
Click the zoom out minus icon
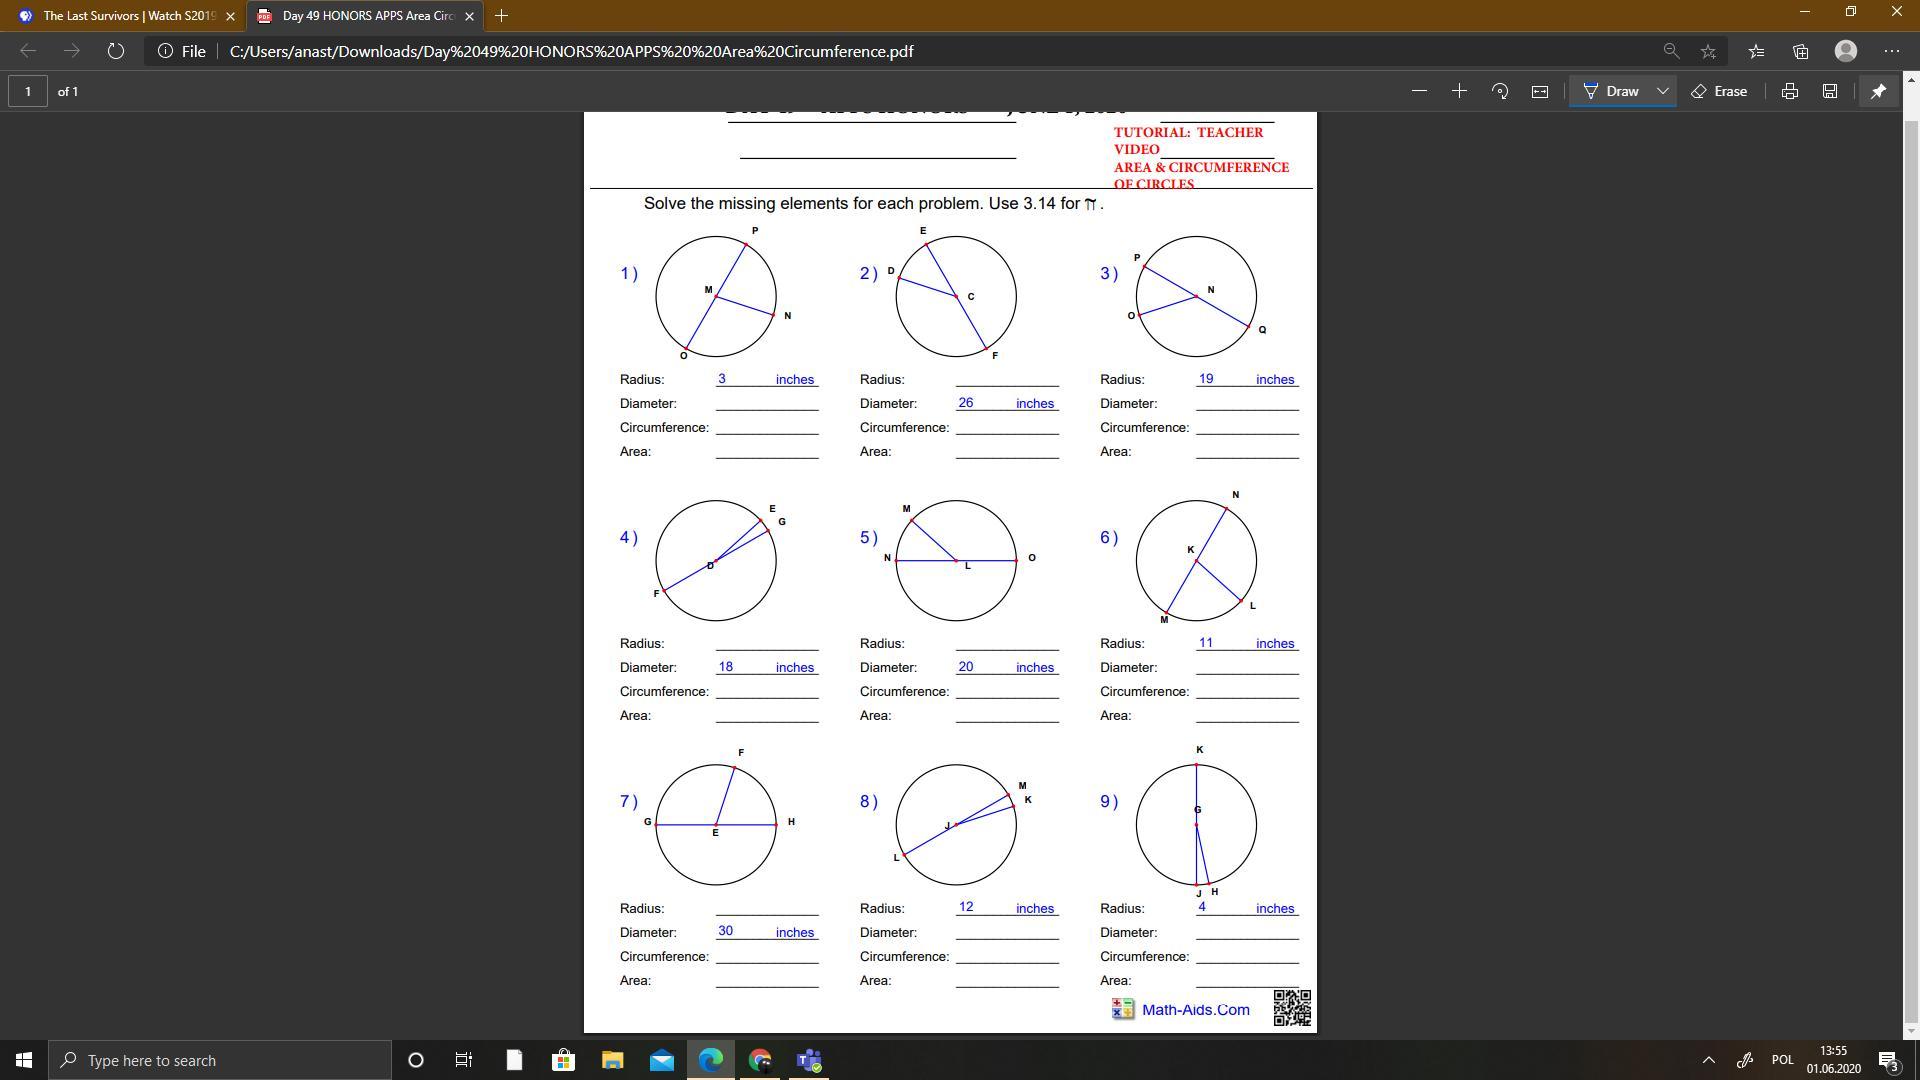pyautogui.click(x=1418, y=91)
